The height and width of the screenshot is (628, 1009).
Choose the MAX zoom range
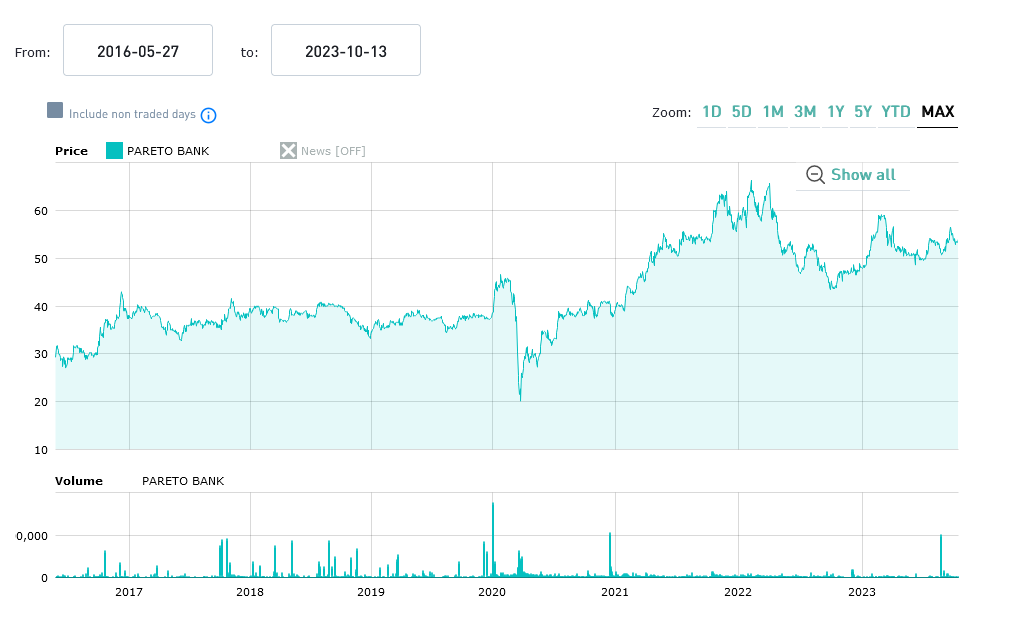[938, 112]
